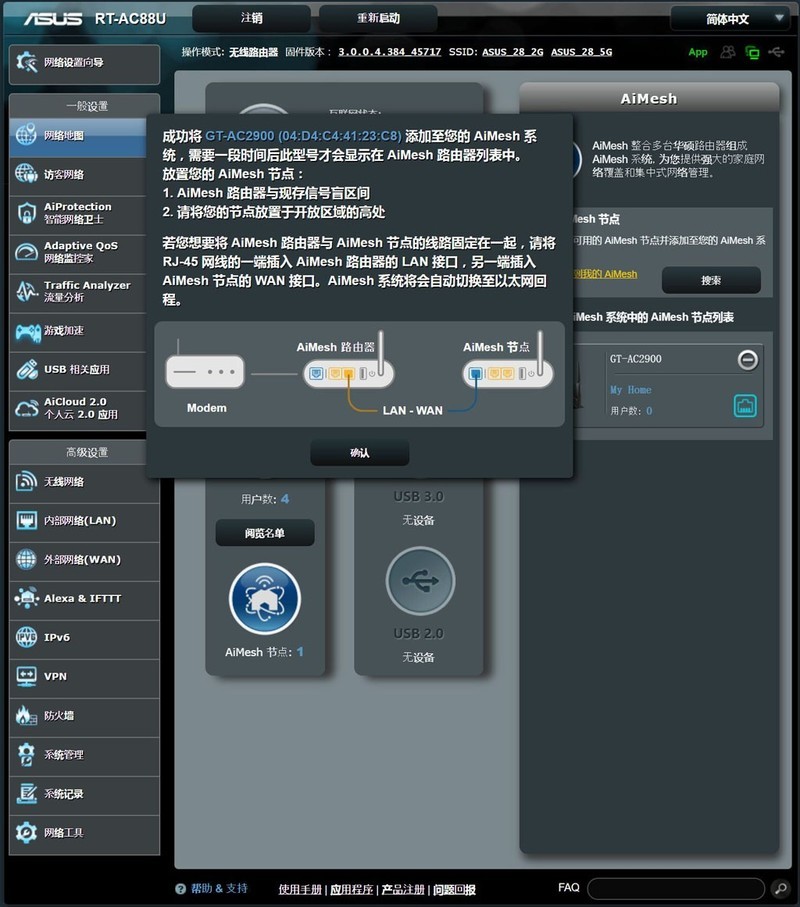Screen dimensions: 800x907
Task: Open USB 相关应用 applications
Action: click(x=60, y=371)
